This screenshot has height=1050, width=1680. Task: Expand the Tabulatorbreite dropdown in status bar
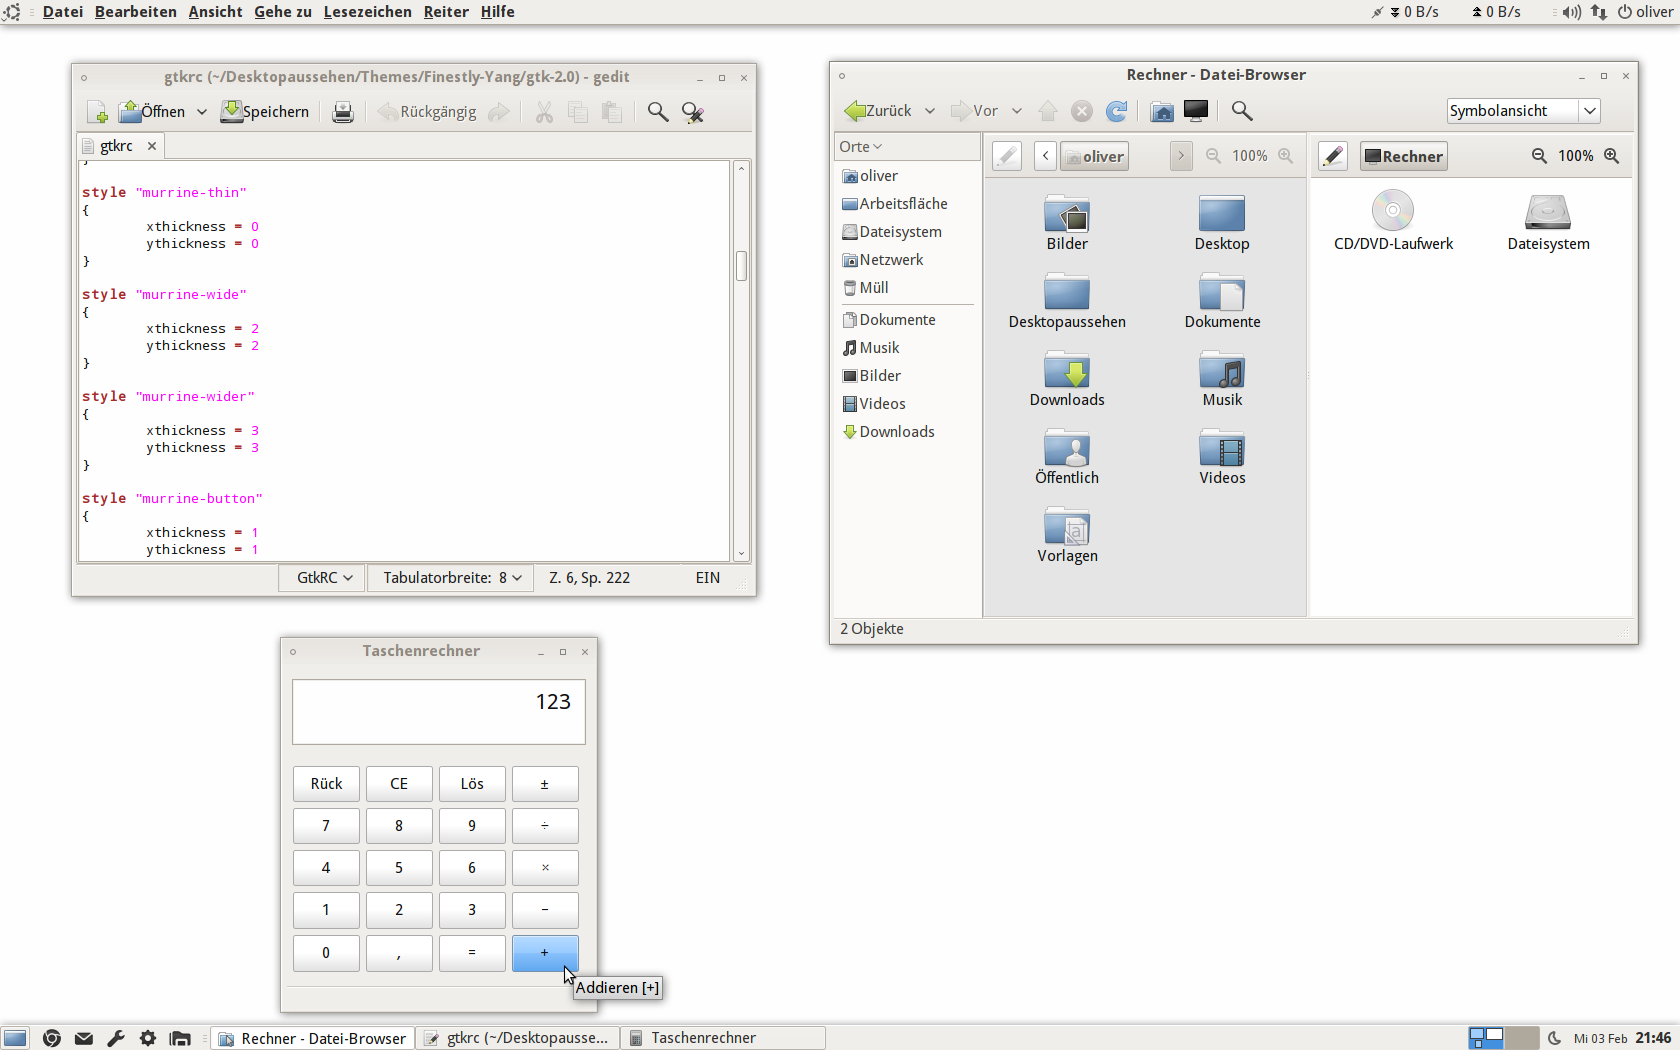[452, 578]
